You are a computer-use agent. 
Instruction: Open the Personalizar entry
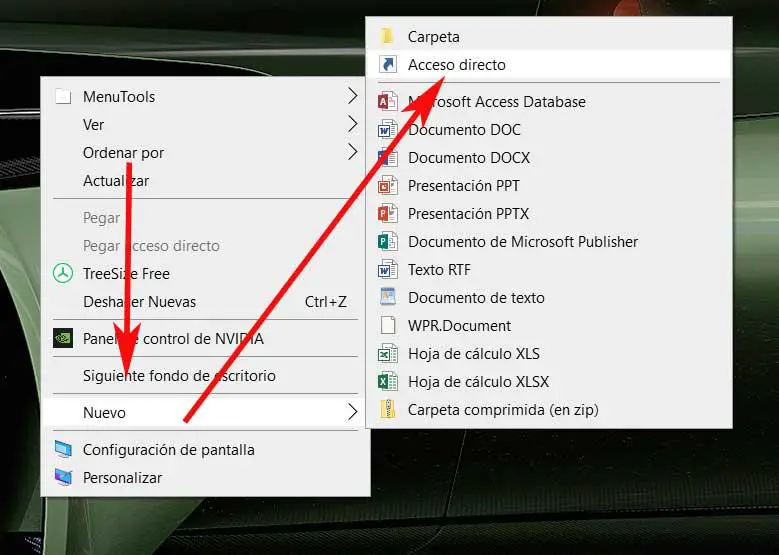[205, 477]
